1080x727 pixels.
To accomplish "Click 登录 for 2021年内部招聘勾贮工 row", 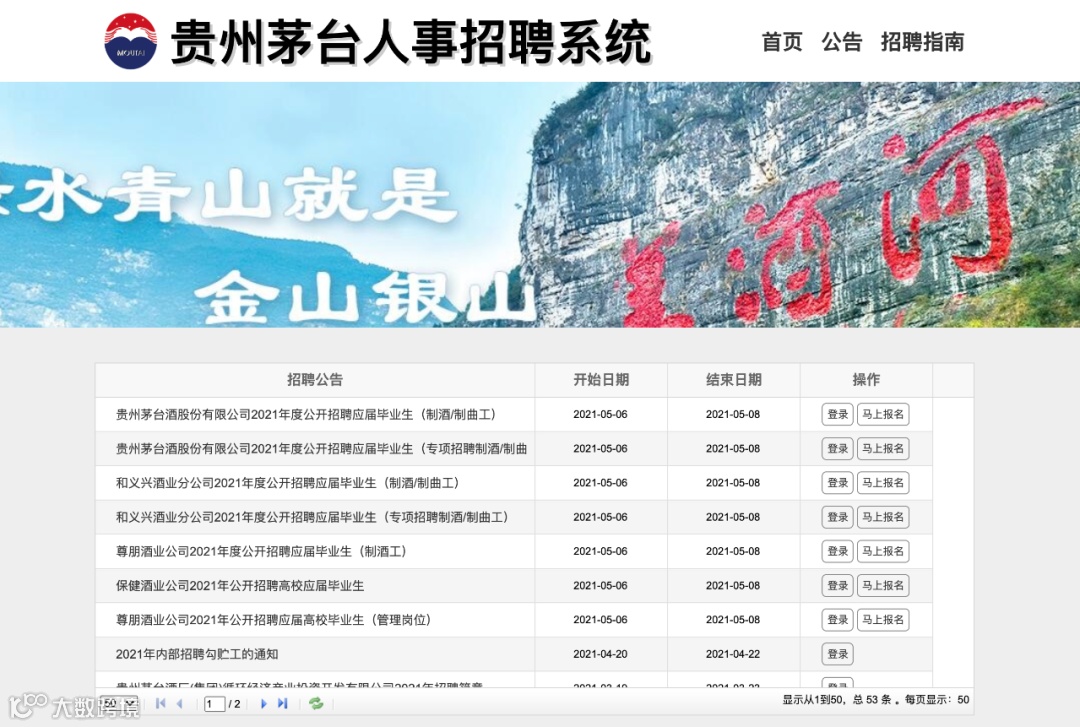I will (838, 654).
